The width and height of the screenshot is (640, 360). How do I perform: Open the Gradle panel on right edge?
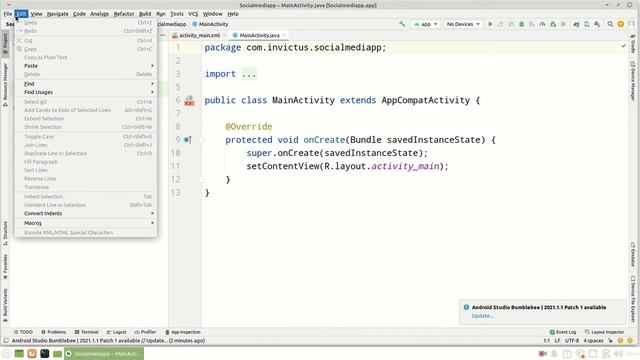point(633,44)
